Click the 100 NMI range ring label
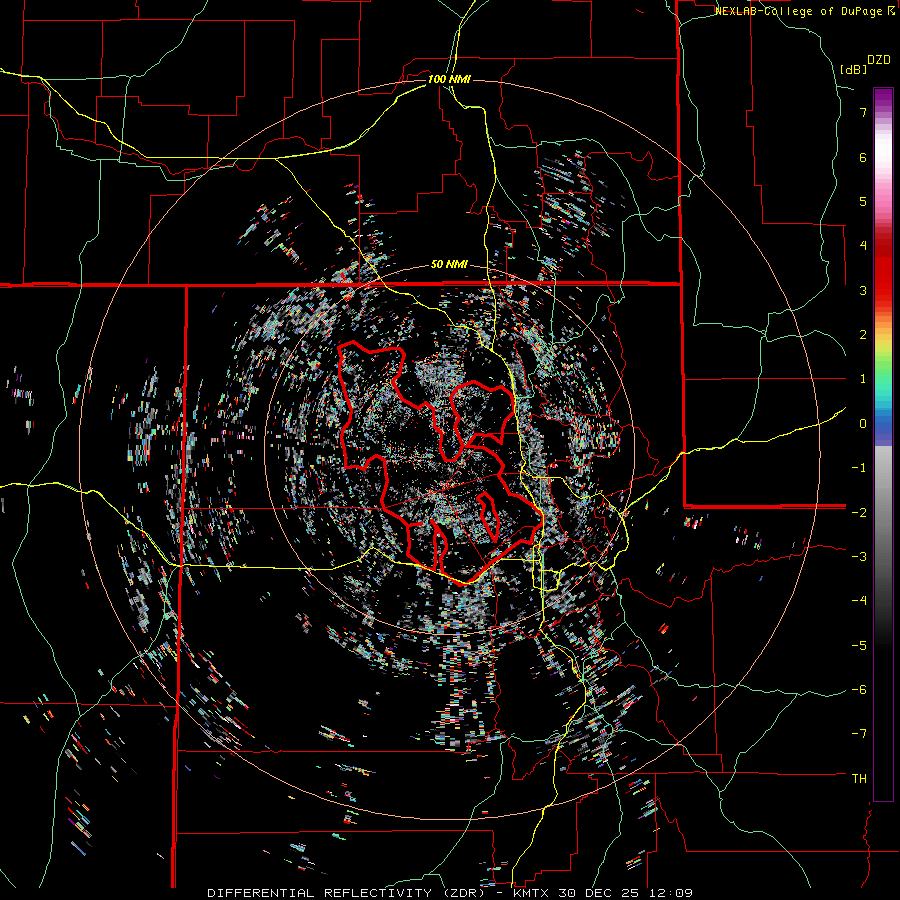 pyautogui.click(x=449, y=79)
